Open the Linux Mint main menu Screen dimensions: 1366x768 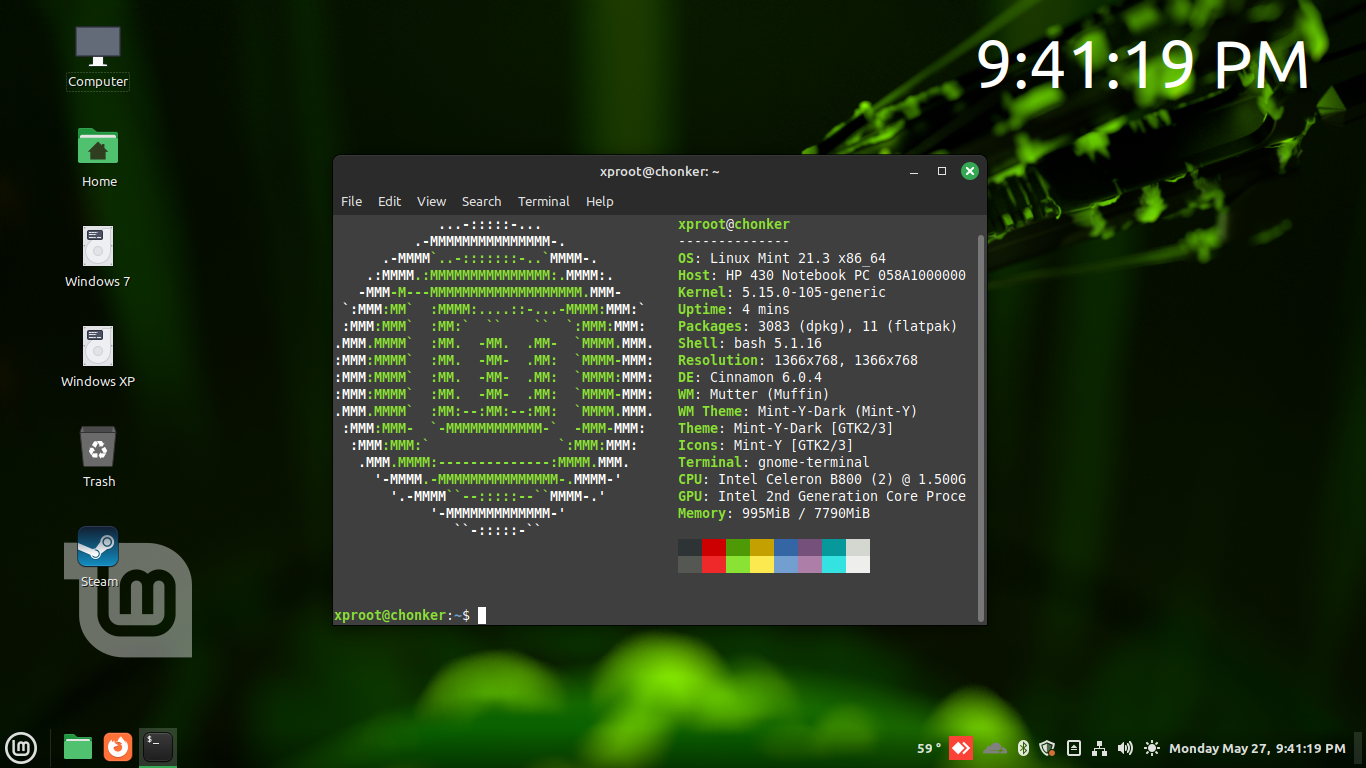pos(21,747)
